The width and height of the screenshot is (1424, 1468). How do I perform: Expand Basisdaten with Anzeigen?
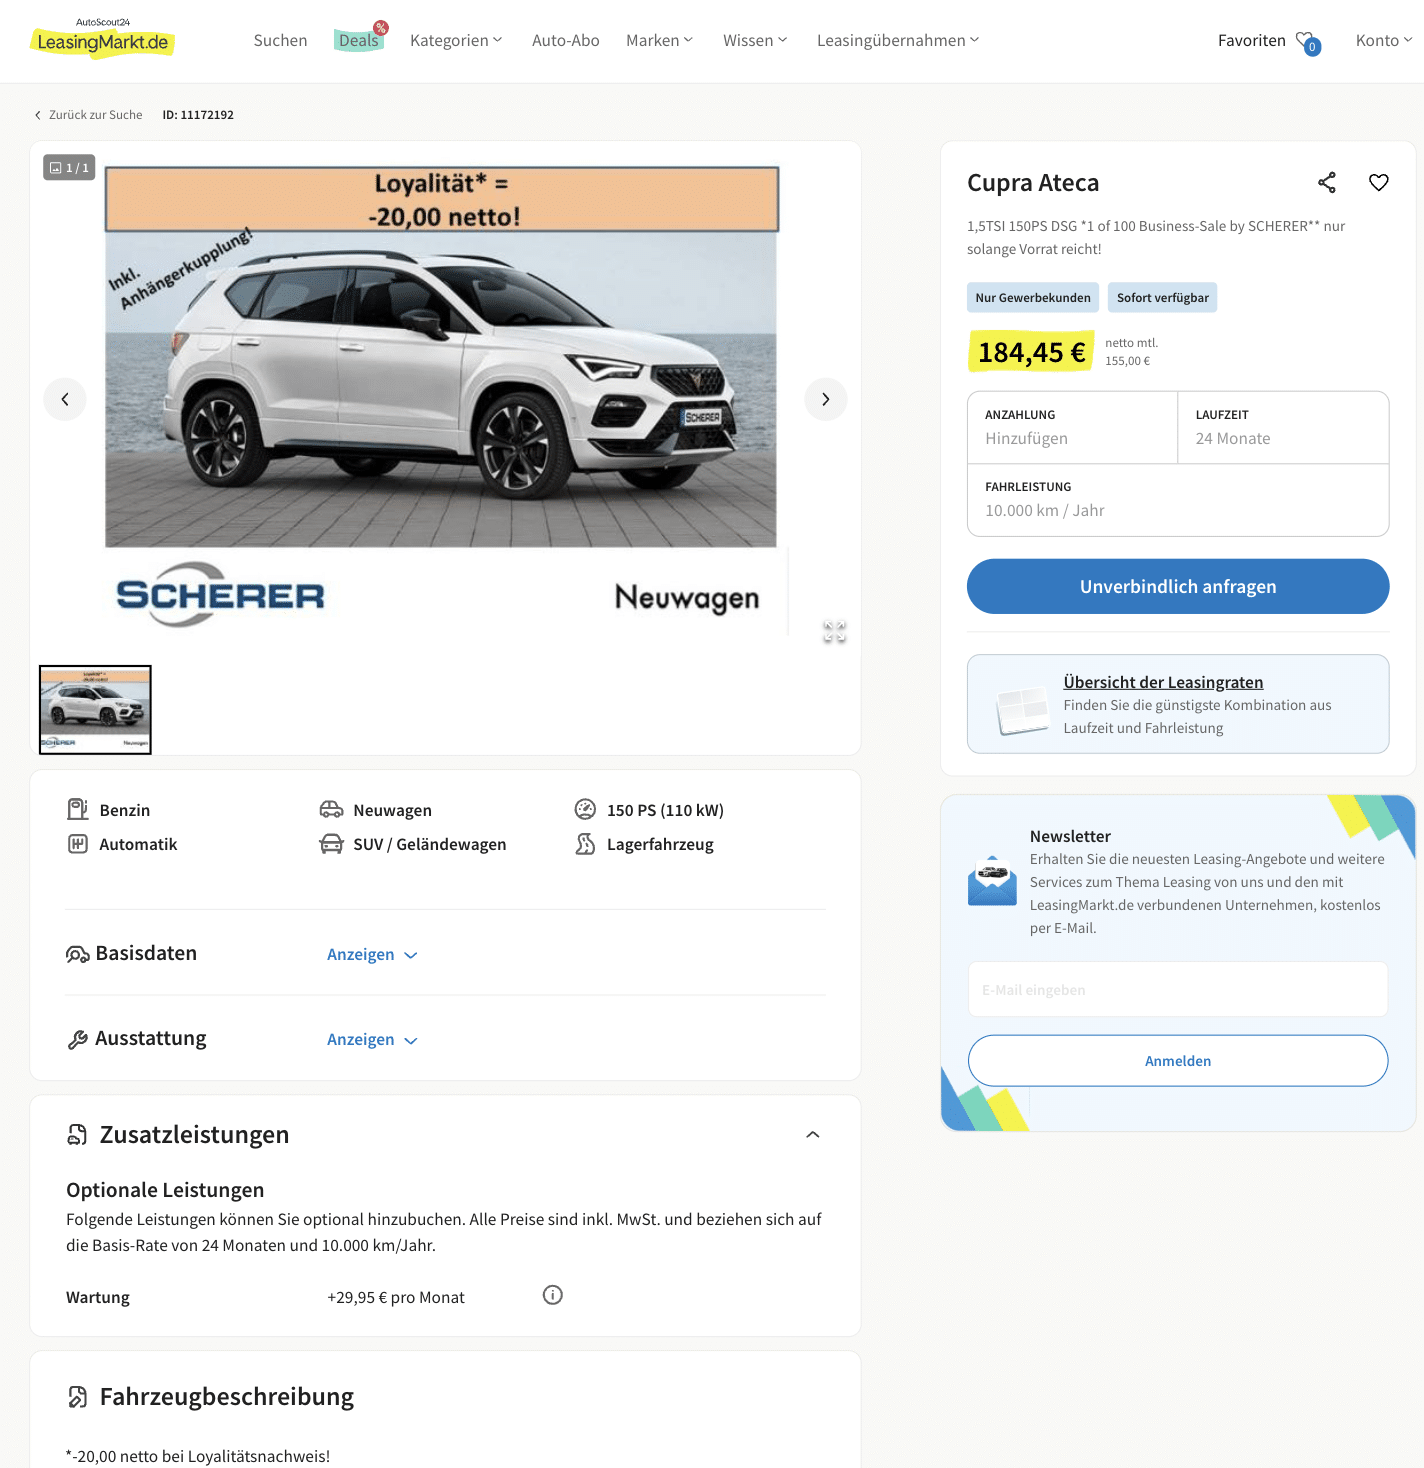pyautogui.click(x=372, y=954)
